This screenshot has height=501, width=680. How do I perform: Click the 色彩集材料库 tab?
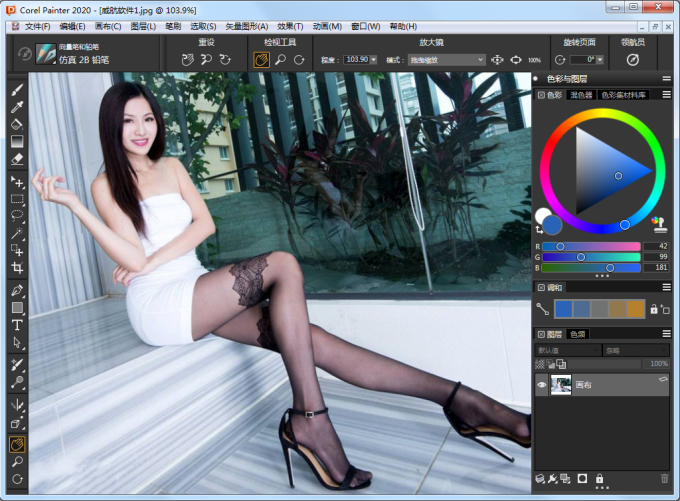623,95
